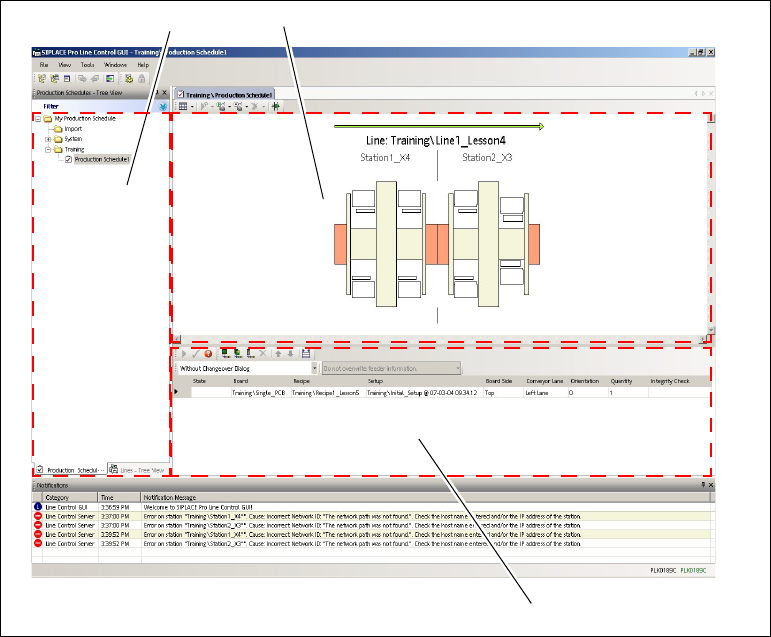The width and height of the screenshot is (771, 637).
Task: Click the Board column header in schedule table
Action: [241, 381]
